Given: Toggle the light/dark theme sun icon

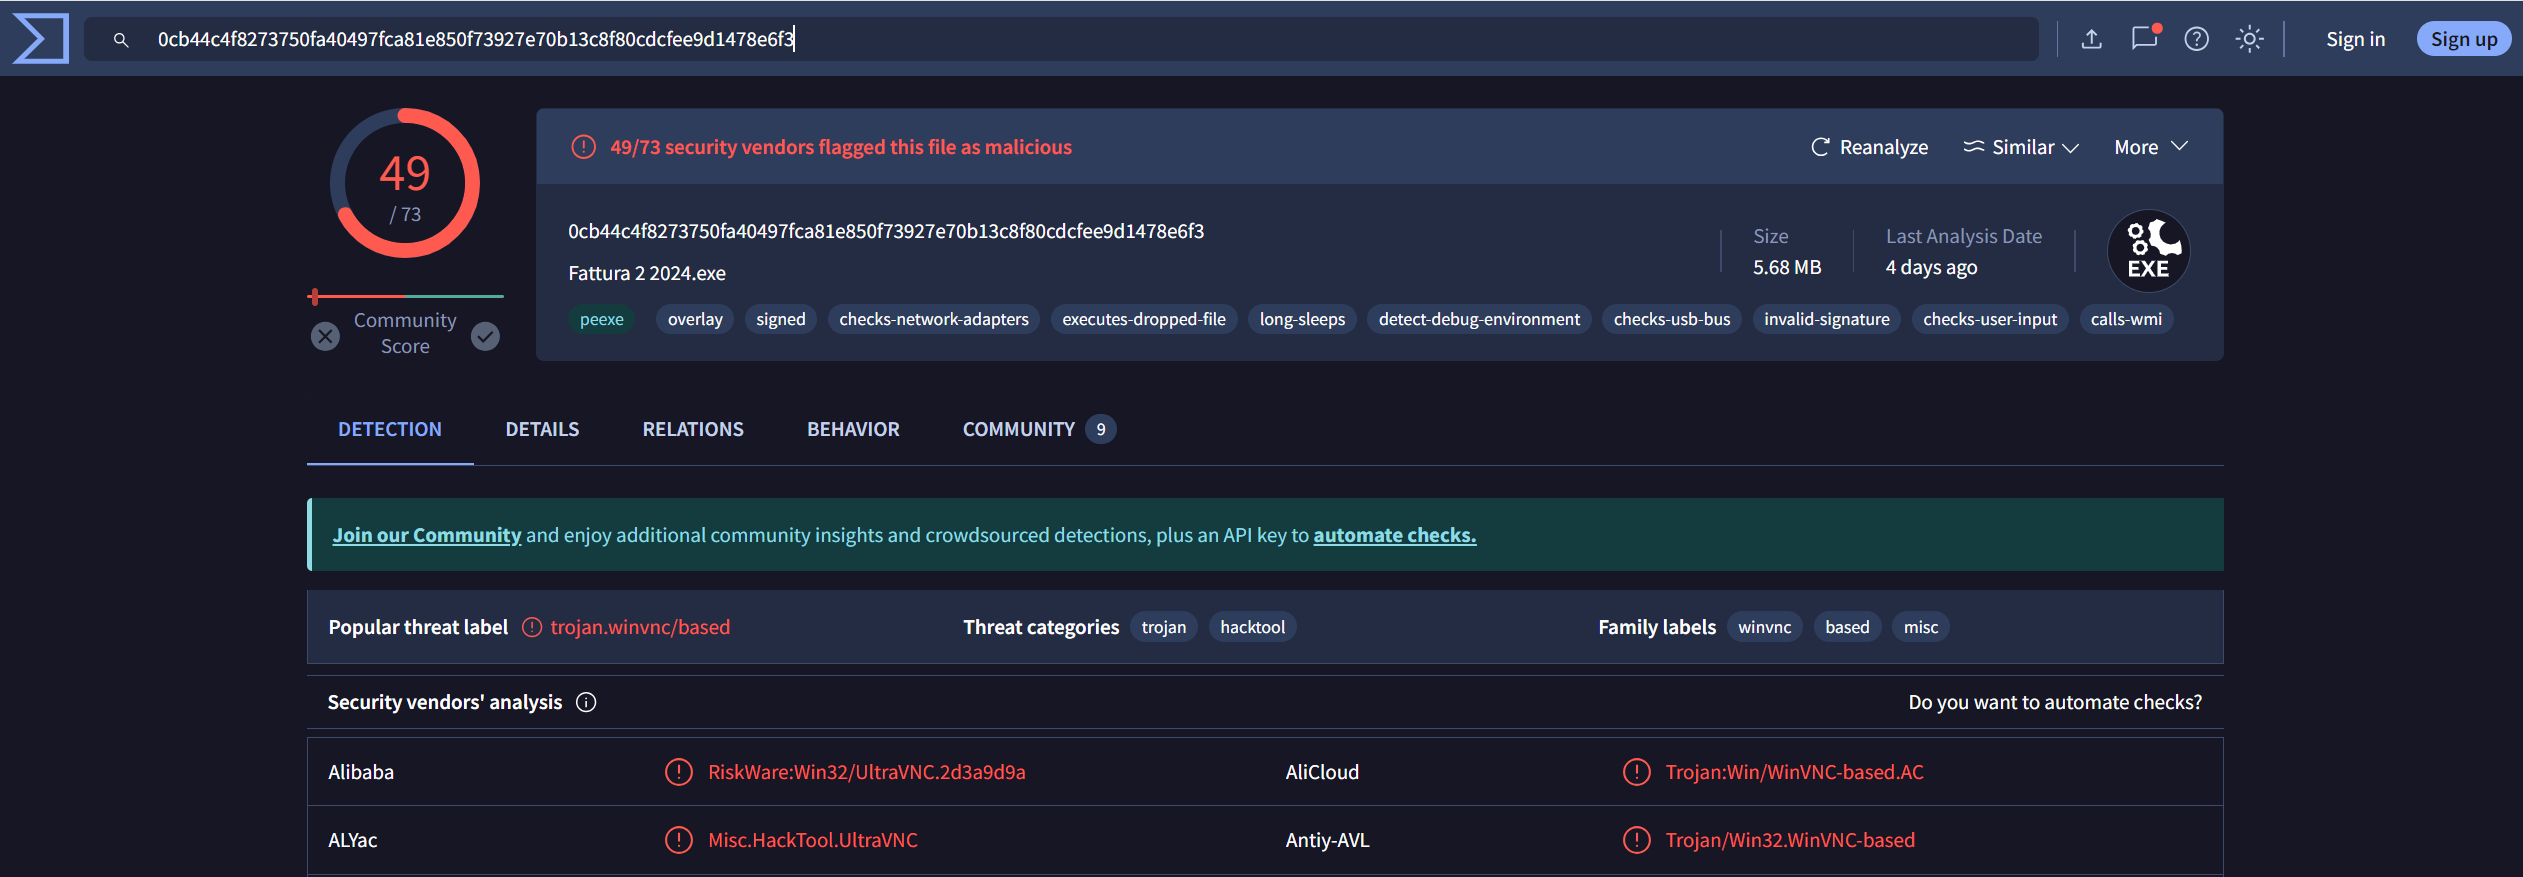Looking at the screenshot, I should 2249,39.
